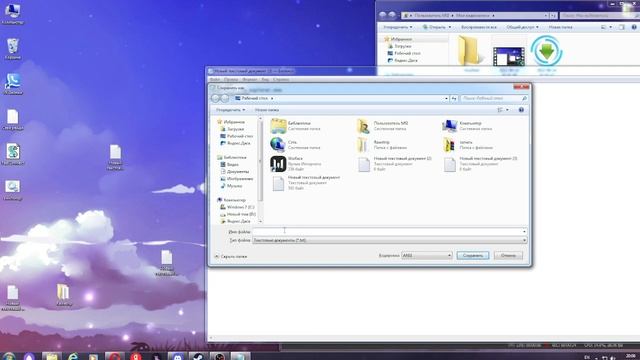Open the Справка menu in Notepad
Screen dimensions: 640x360
point(281,80)
